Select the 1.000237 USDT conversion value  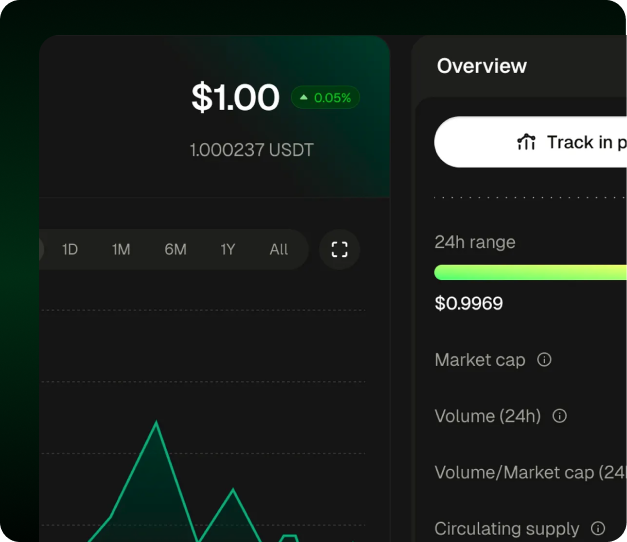tap(252, 150)
